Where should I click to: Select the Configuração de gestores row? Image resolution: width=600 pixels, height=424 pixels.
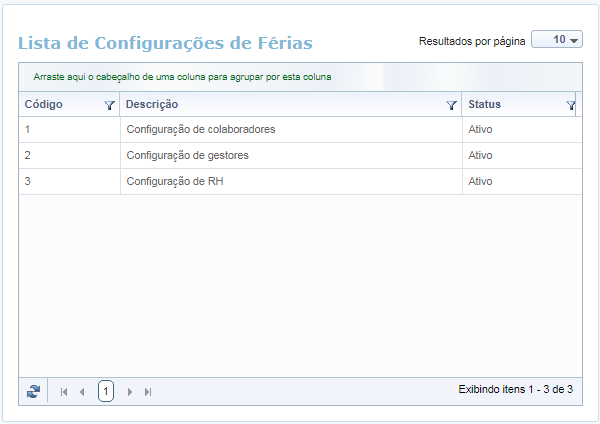[187, 156]
